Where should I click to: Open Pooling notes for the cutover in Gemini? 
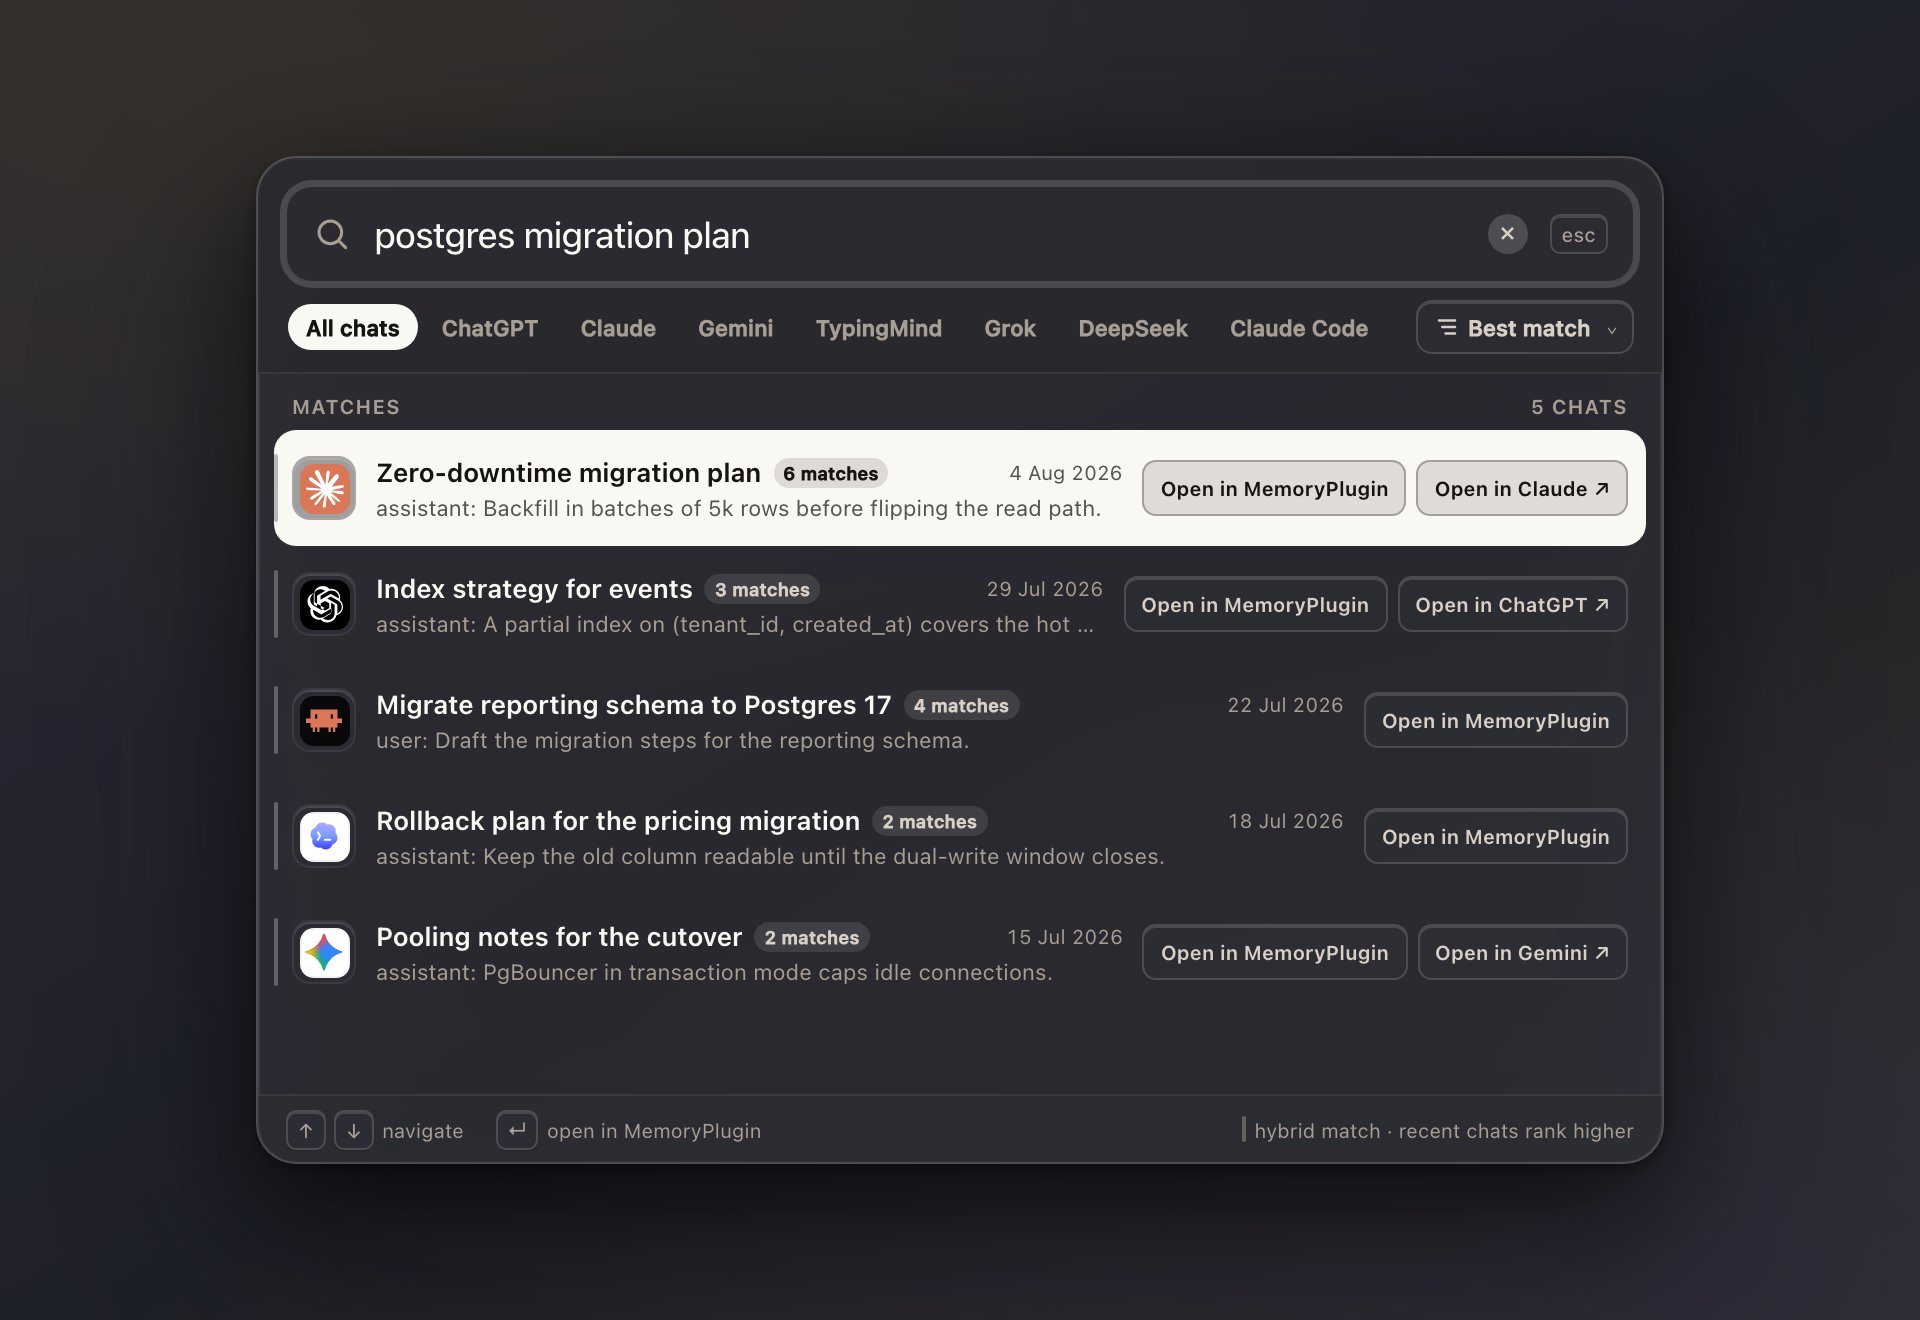pyautogui.click(x=1522, y=952)
